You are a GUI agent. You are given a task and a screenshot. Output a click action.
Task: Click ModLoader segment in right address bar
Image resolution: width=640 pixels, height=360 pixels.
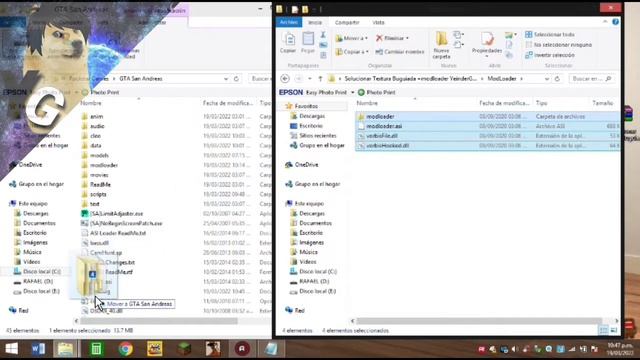(x=502, y=78)
